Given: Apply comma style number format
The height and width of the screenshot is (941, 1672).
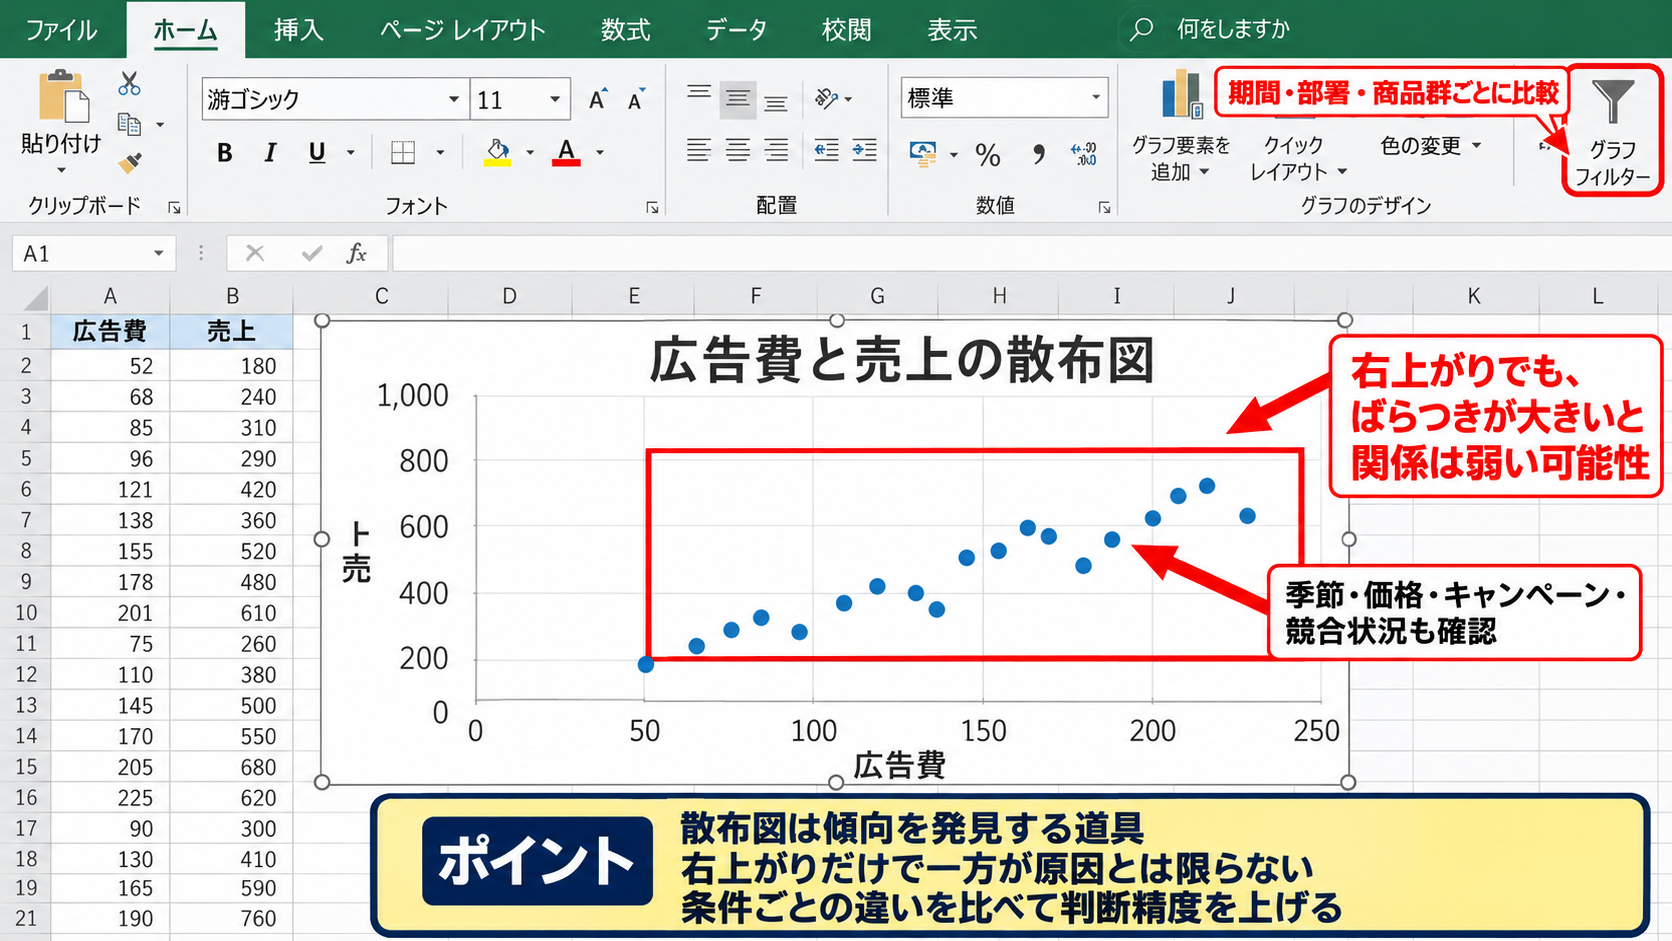Looking at the screenshot, I should (x=1039, y=153).
